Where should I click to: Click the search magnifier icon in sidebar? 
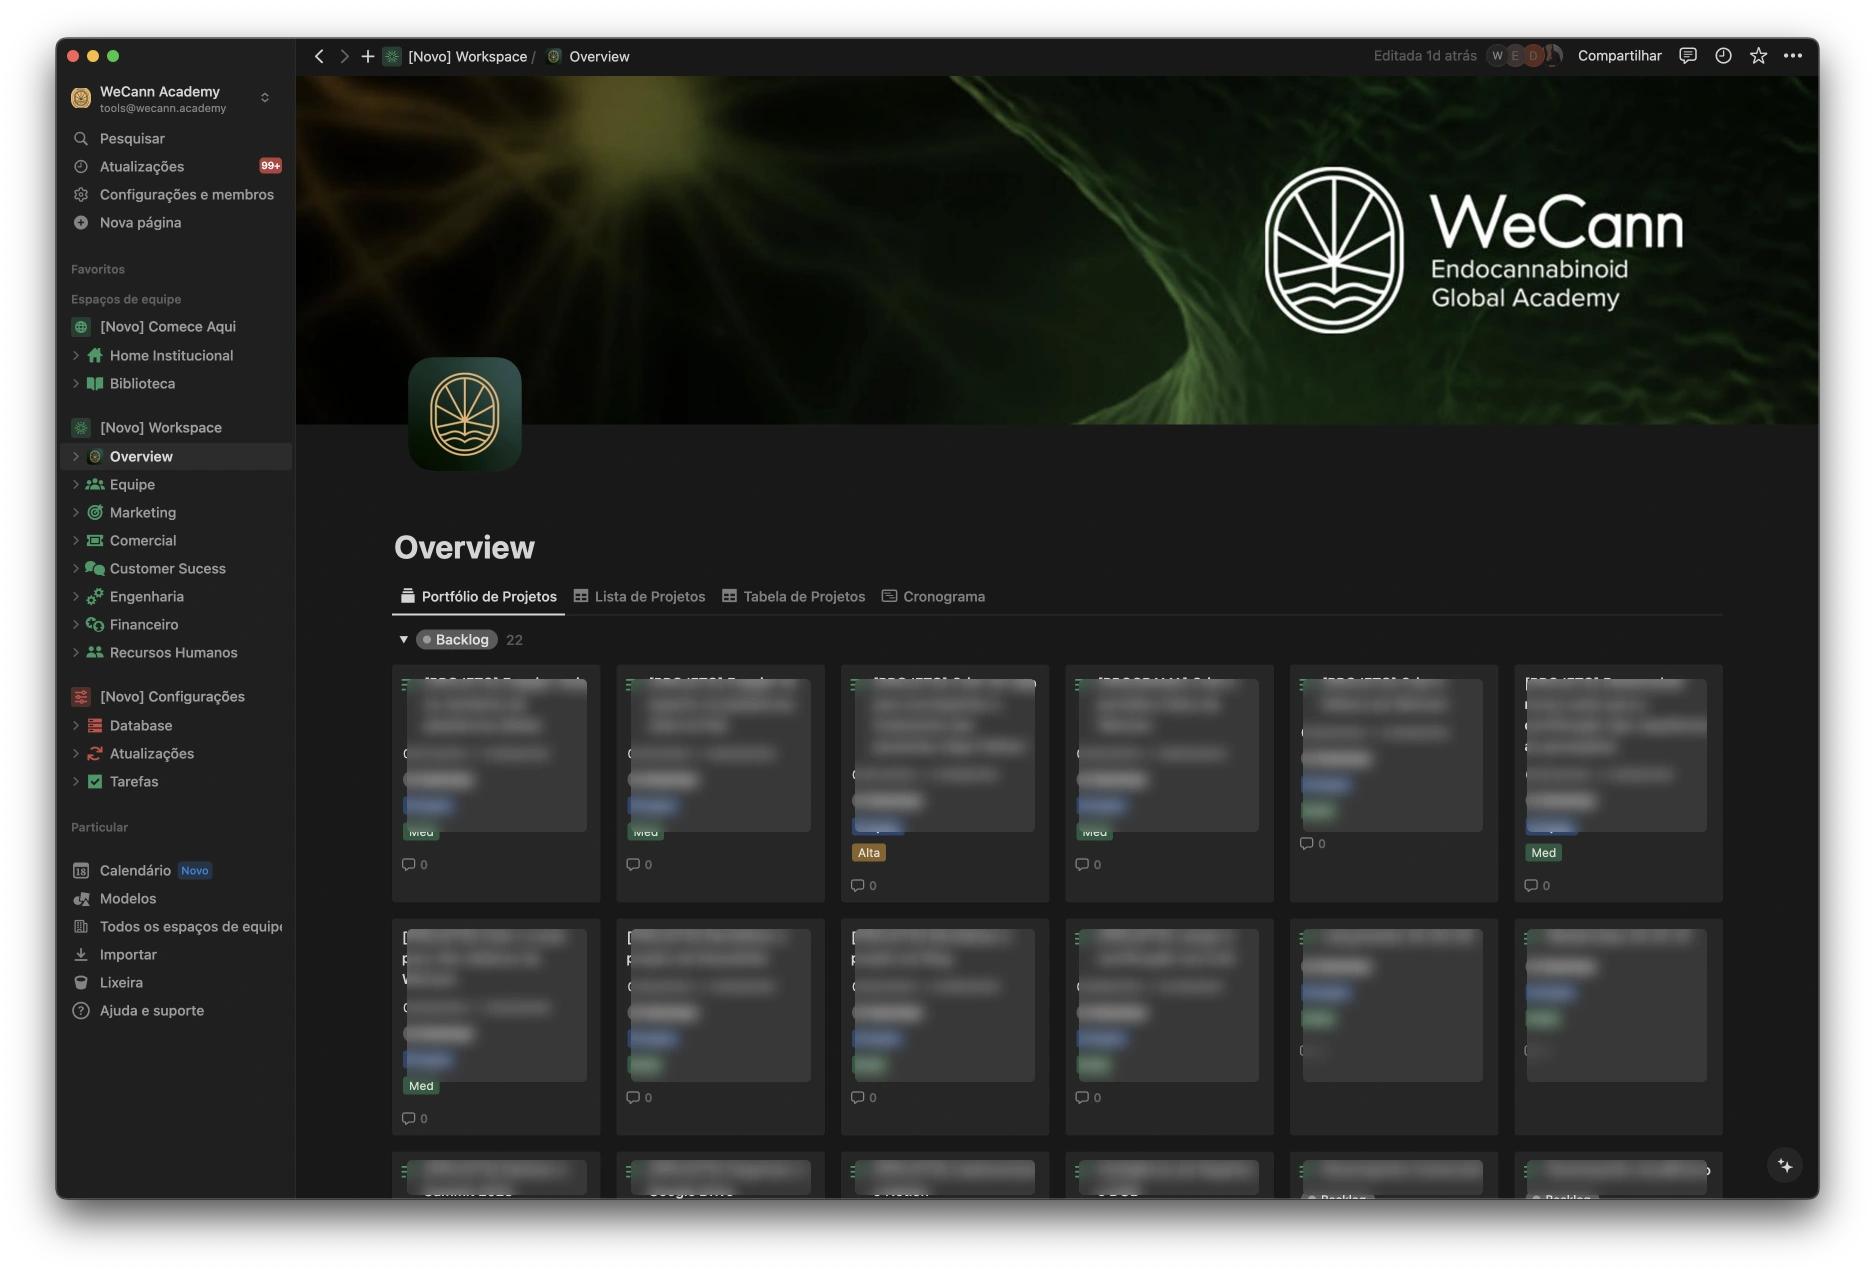click(x=81, y=138)
